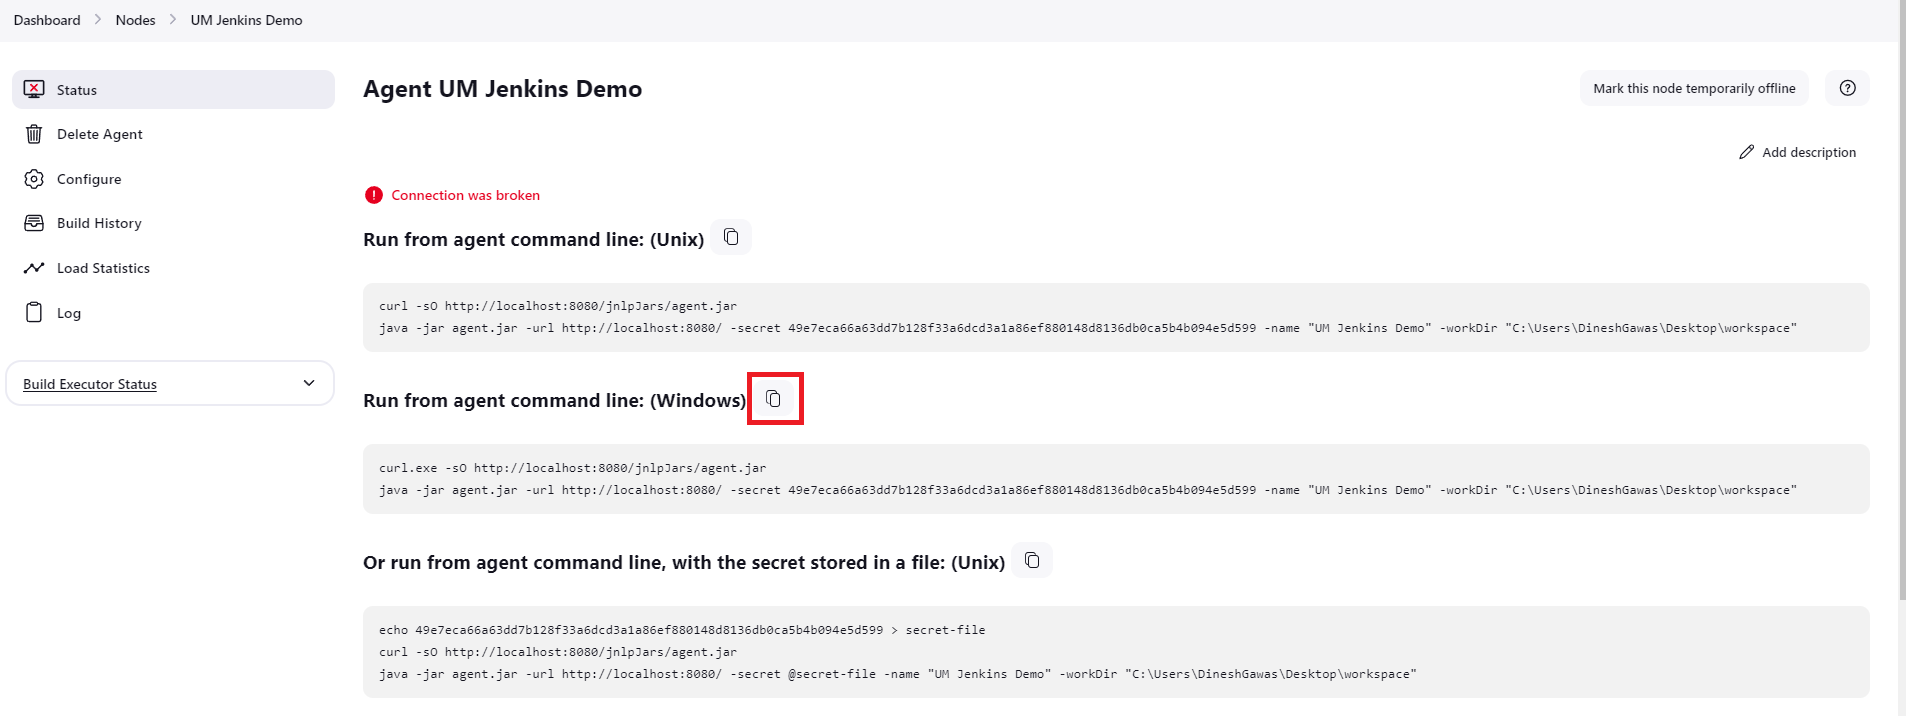This screenshot has height=716, width=1906.
Task: Click the Delete Agent trash icon
Action: (34, 134)
